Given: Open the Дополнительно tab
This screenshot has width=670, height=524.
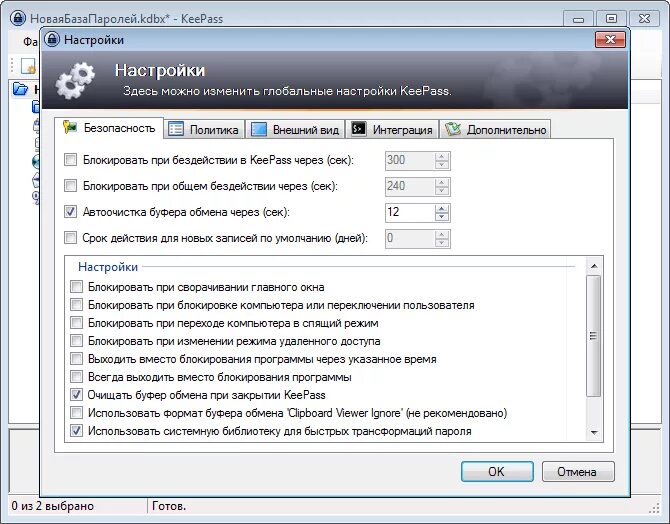Looking at the screenshot, I should [x=495, y=130].
